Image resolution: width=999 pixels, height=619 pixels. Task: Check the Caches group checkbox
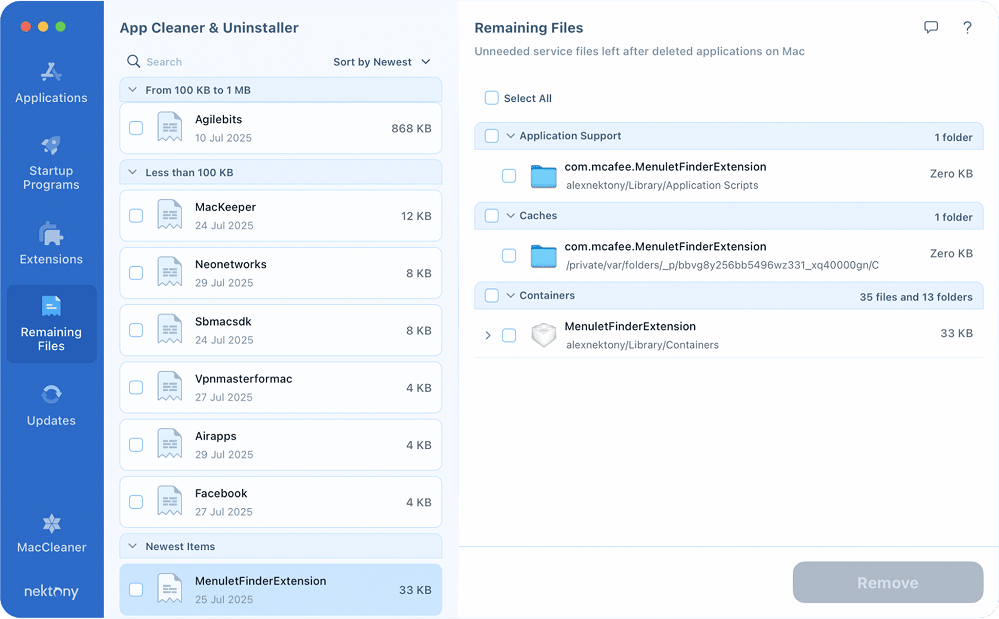pyautogui.click(x=491, y=215)
